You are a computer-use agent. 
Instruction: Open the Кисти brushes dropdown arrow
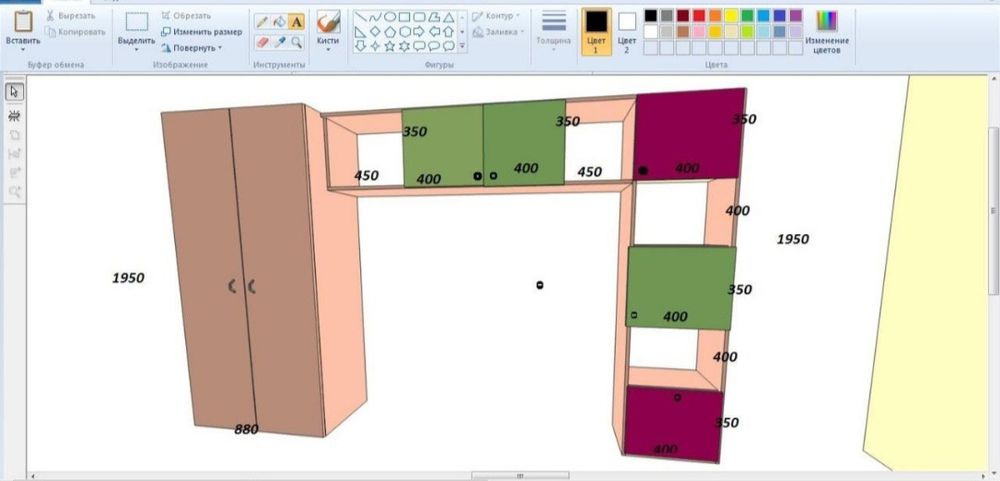click(328, 49)
